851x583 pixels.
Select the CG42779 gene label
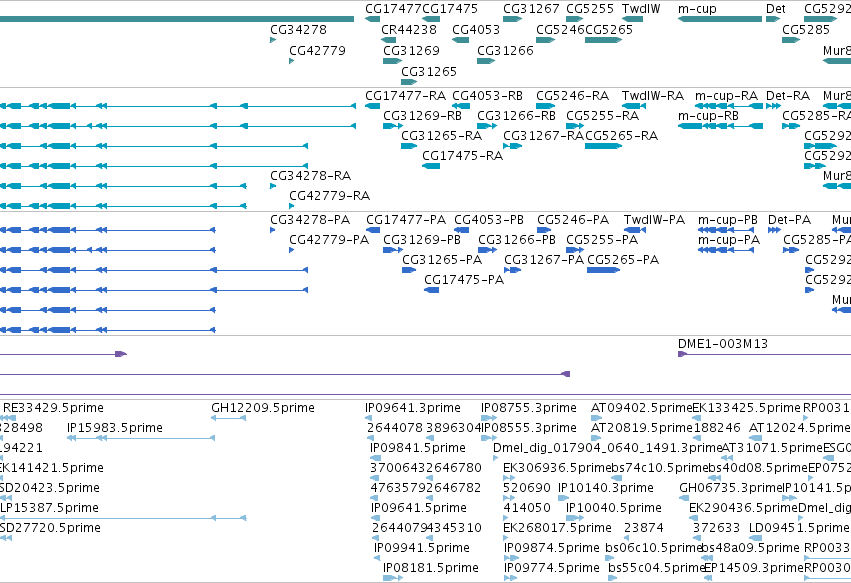point(317,50)
